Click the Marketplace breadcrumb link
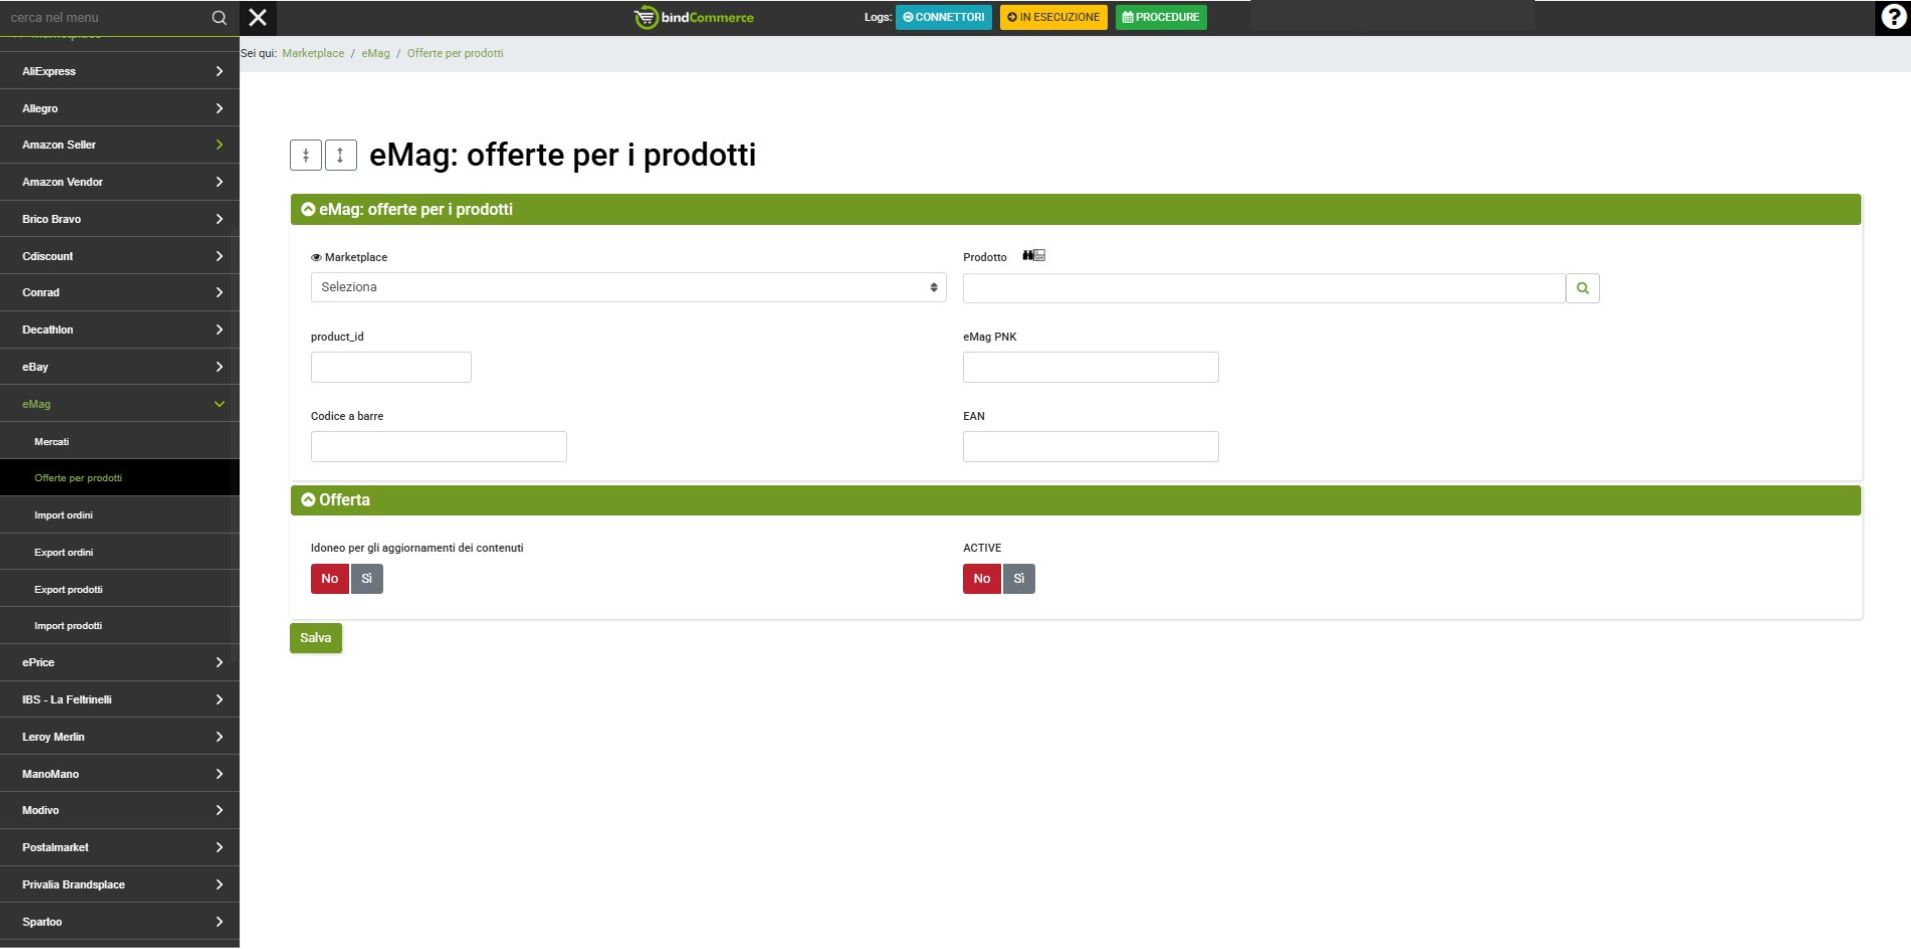 (x=313, y=53)
